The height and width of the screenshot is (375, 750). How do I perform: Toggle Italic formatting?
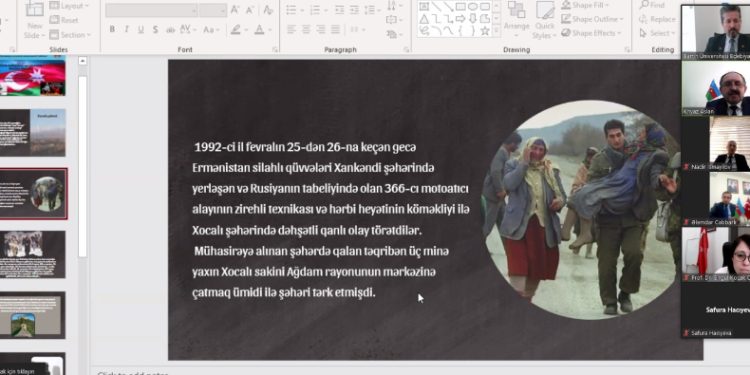coord(126,30)
